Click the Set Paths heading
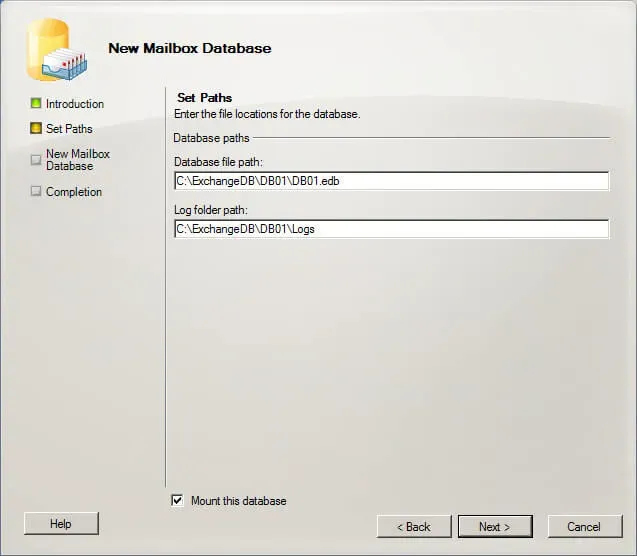The height and width of the screenshot is (556, 637). coord(204,98)
